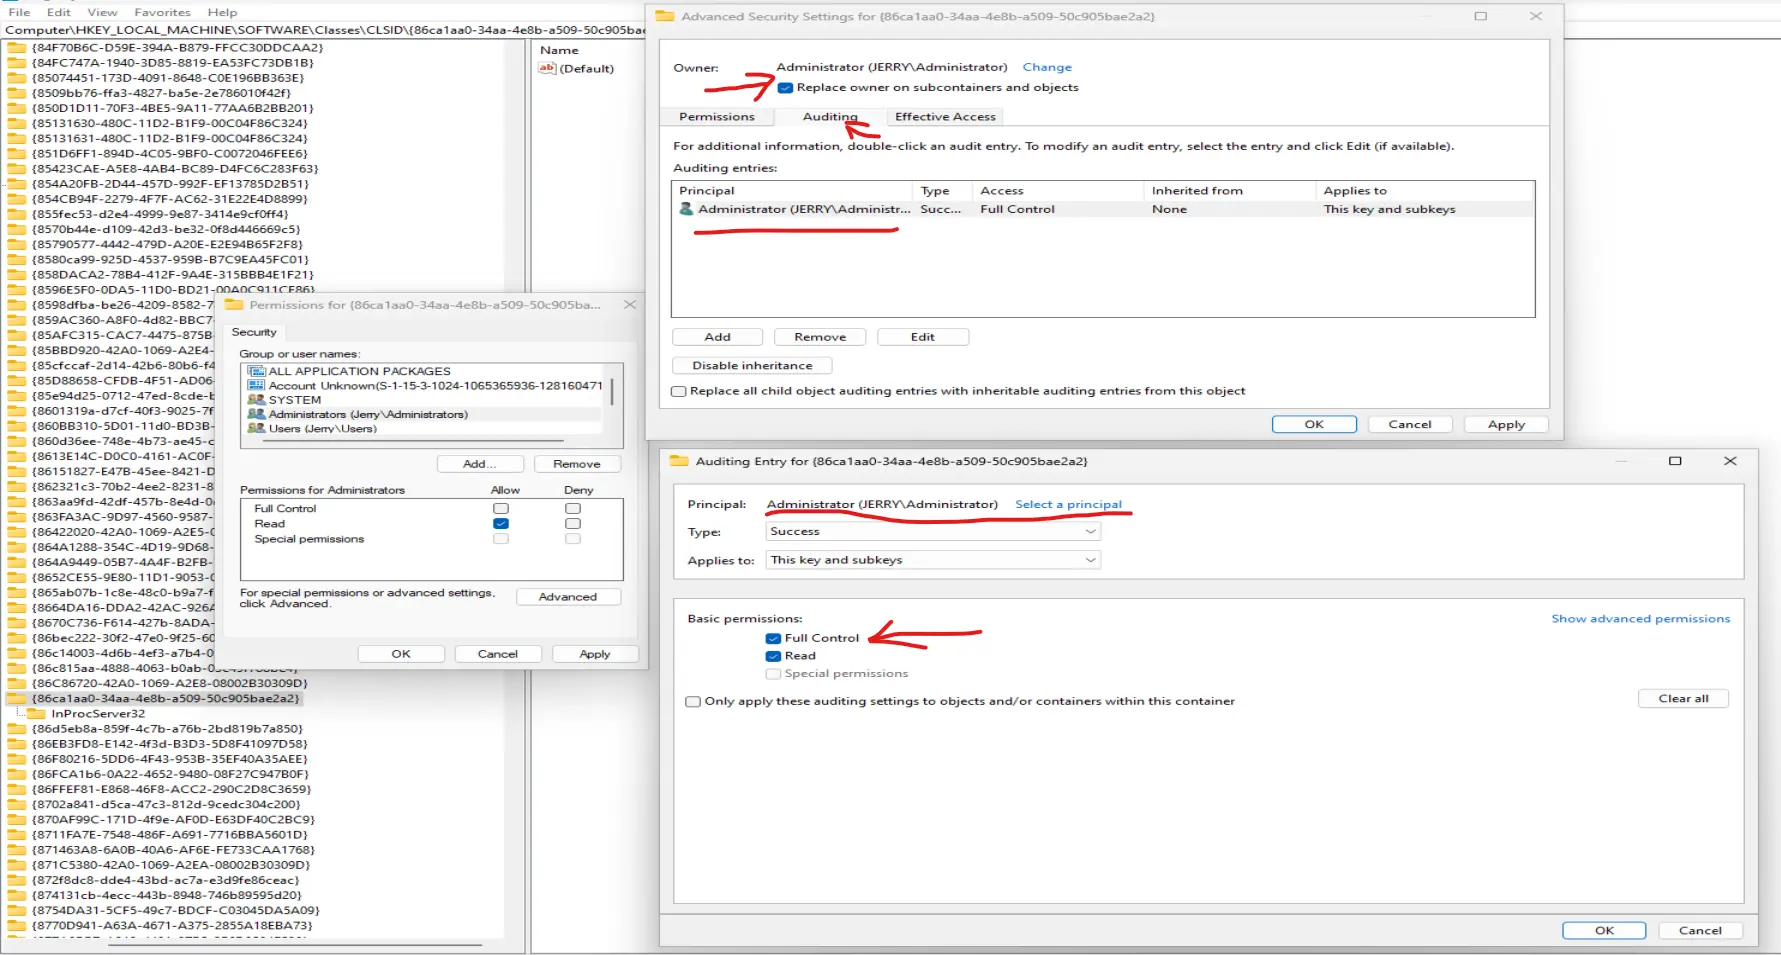The image size is (1781, 955).
Task: Click folder icon of {8754DA31-5CF5-49c7-BDCF-C03045DA5A09}
Action: [x=17, y=911]
